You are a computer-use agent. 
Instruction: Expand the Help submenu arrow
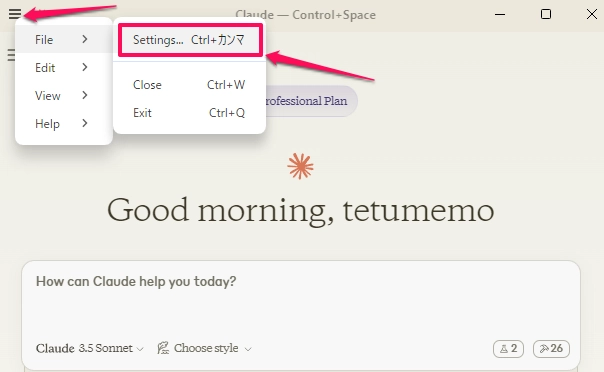click(85, 123)
